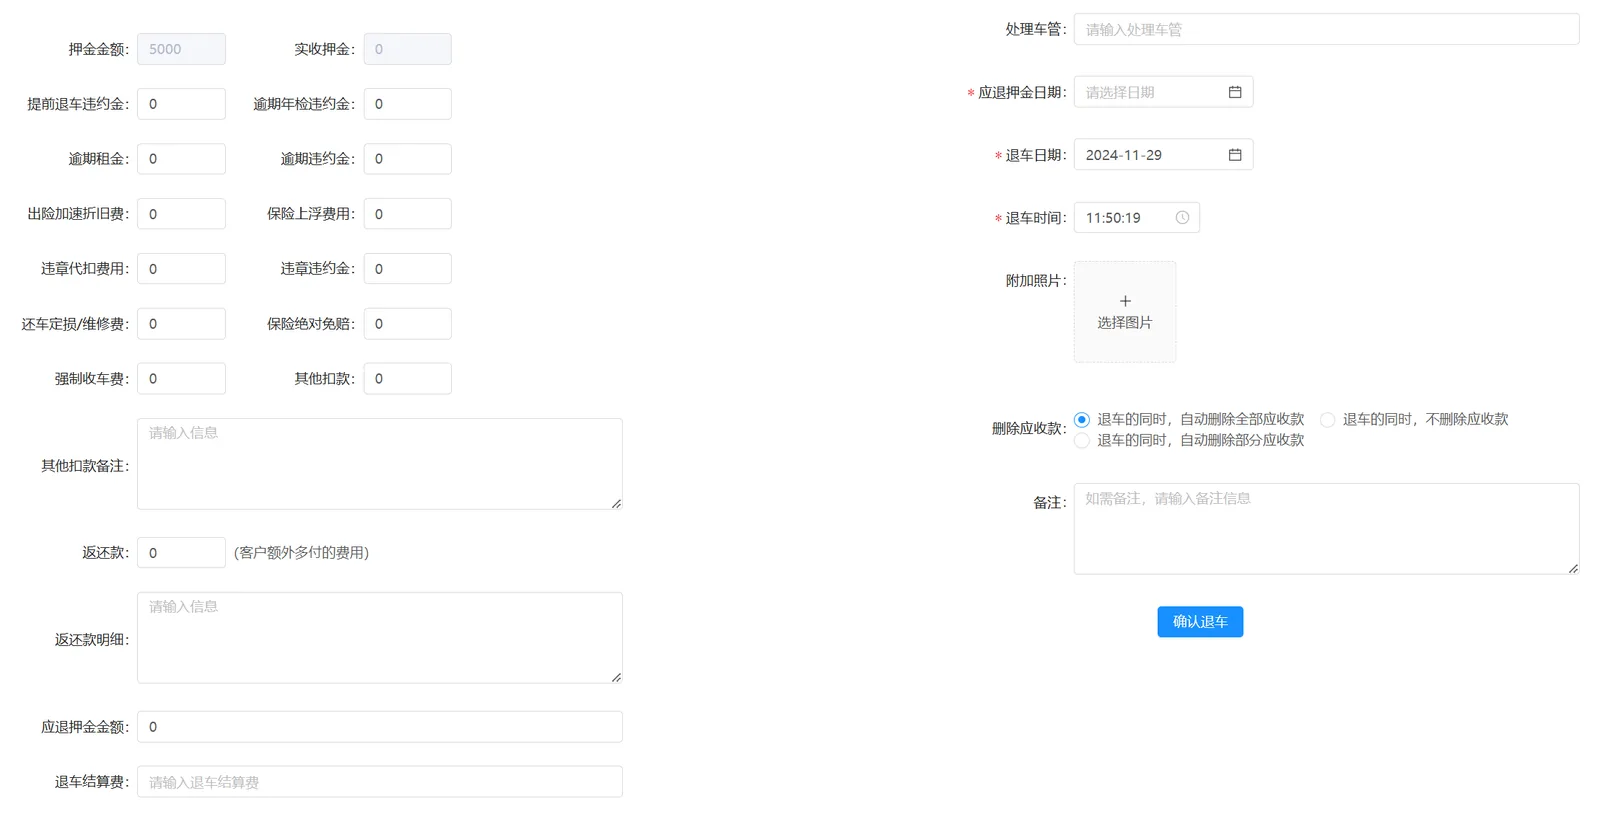Click the 逾期年检违约金 input
This screenshot has width=1600, height=819.
(407, 104)
